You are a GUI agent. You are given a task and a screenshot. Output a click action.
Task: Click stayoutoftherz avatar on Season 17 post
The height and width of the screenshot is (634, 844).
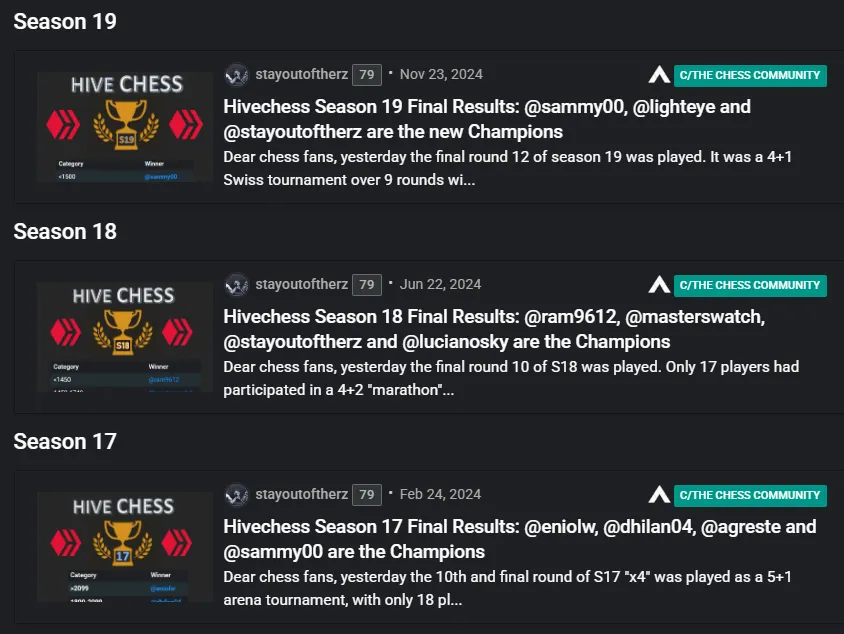pos(237,495)
